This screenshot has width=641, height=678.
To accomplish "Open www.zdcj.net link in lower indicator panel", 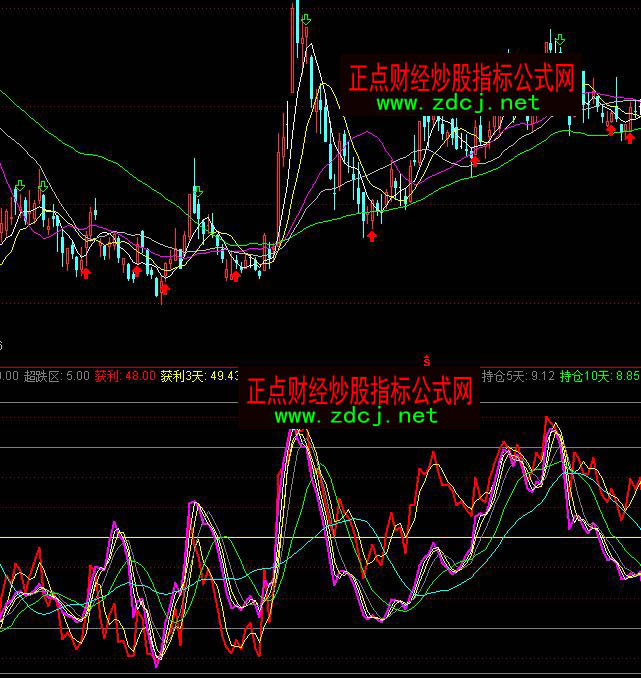I will pos(356,415).
